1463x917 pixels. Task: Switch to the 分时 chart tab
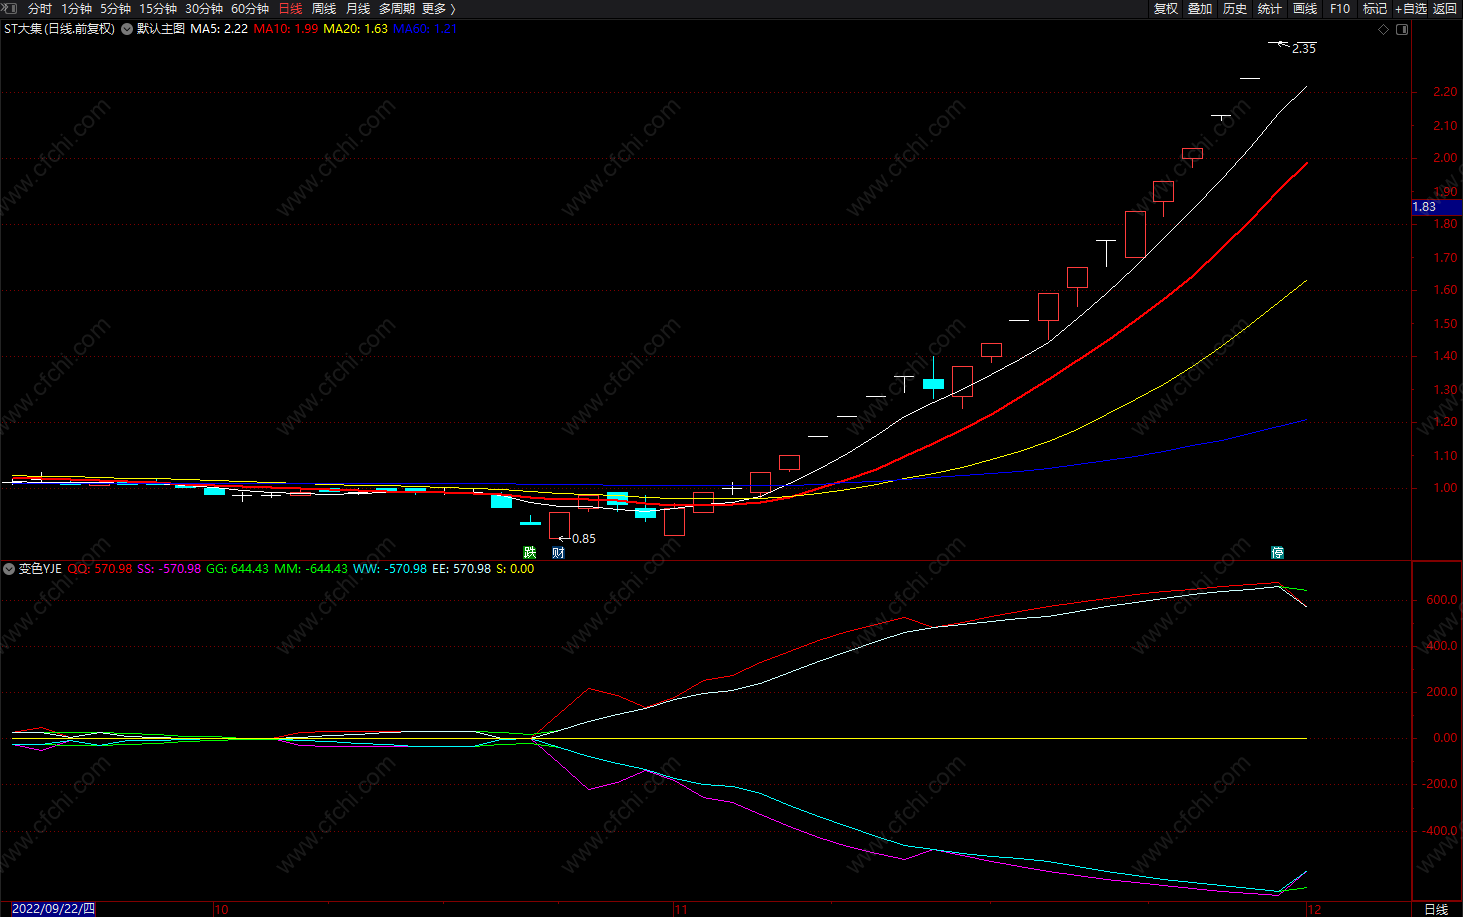[x=40, y=8]
